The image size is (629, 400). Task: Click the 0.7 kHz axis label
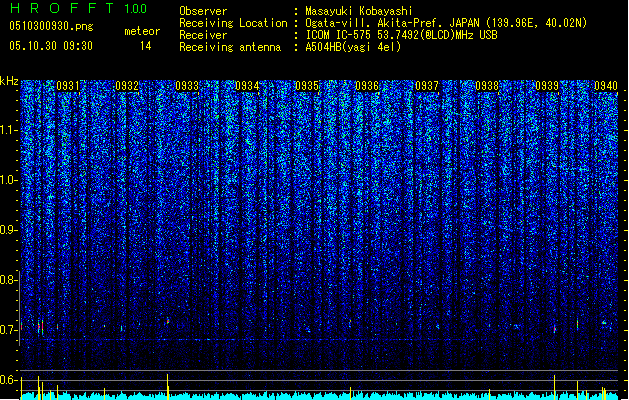(8, 330)
